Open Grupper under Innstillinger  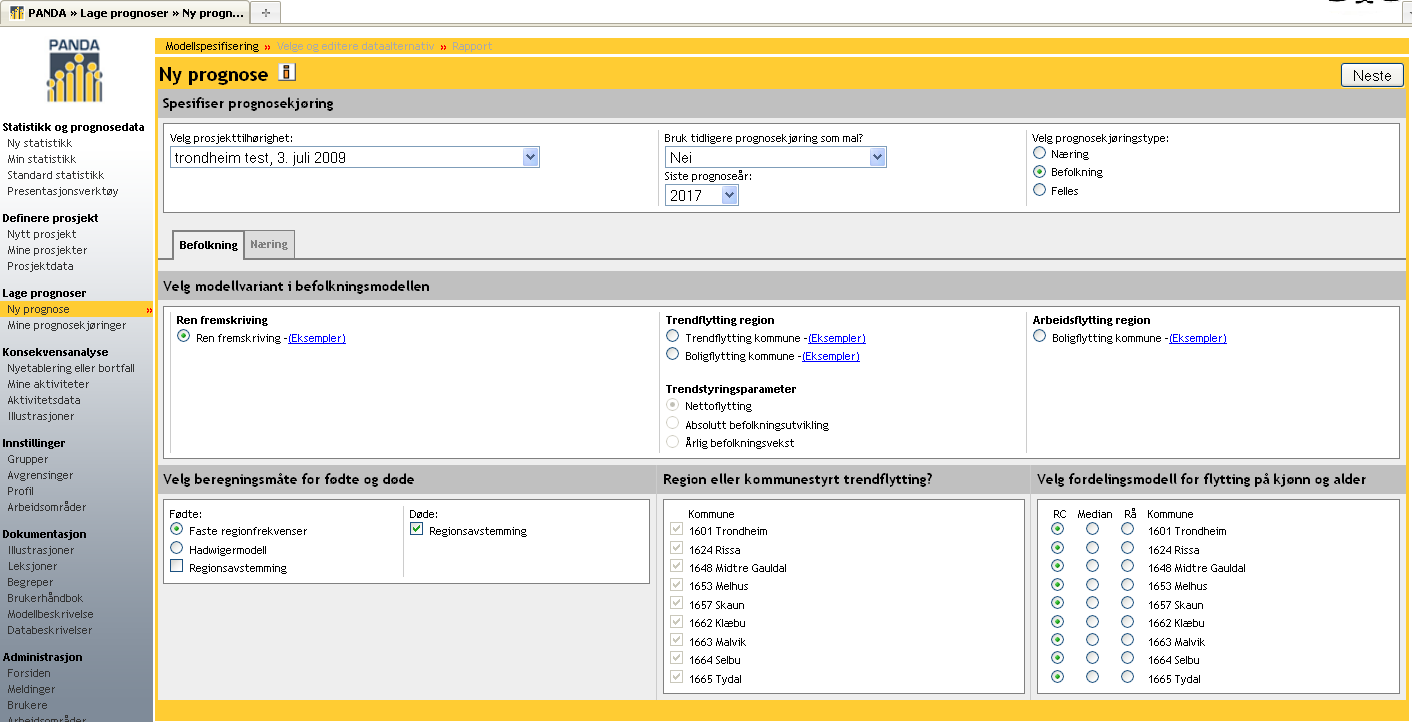(27, 459)
